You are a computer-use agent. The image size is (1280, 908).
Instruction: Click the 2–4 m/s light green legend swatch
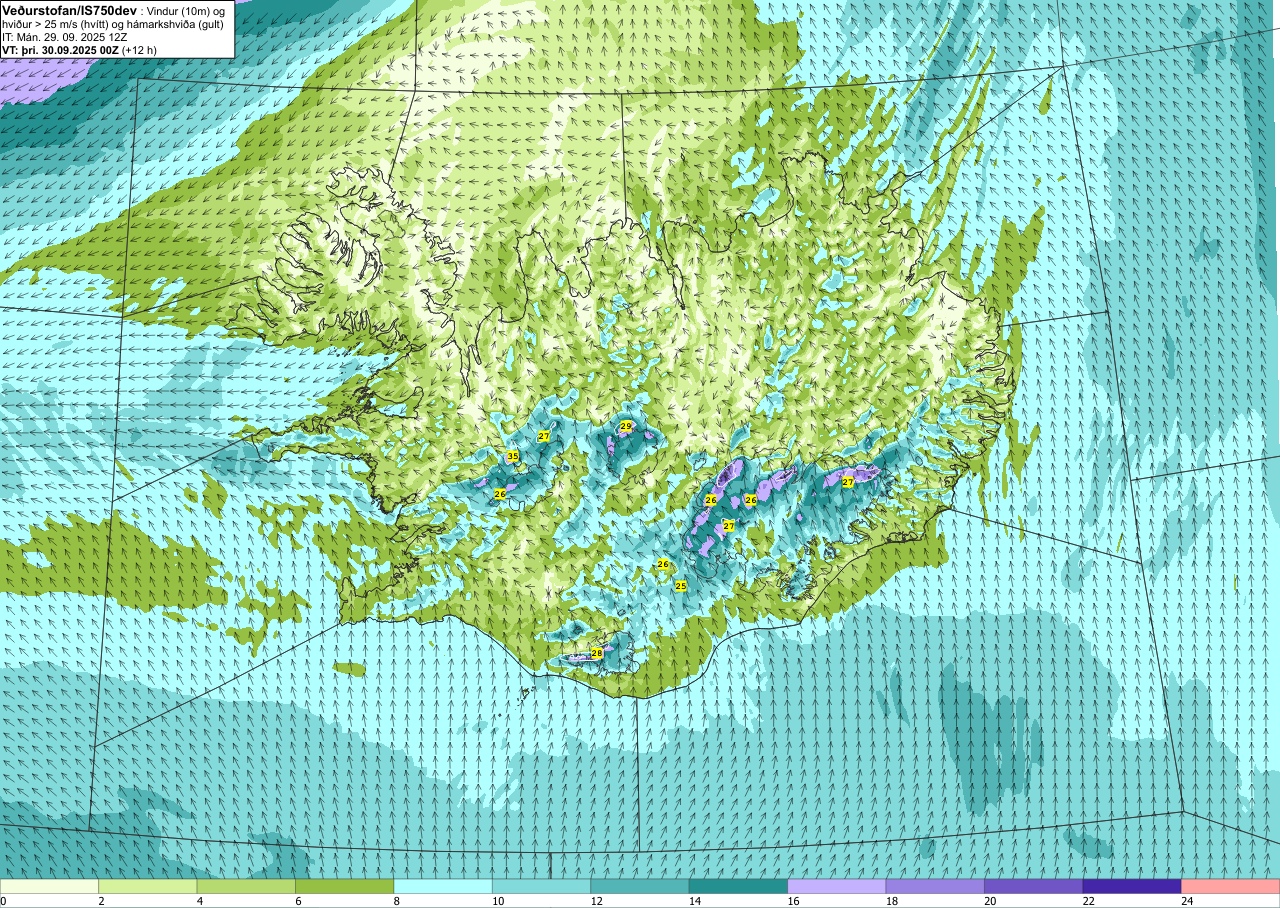point(148,886)
